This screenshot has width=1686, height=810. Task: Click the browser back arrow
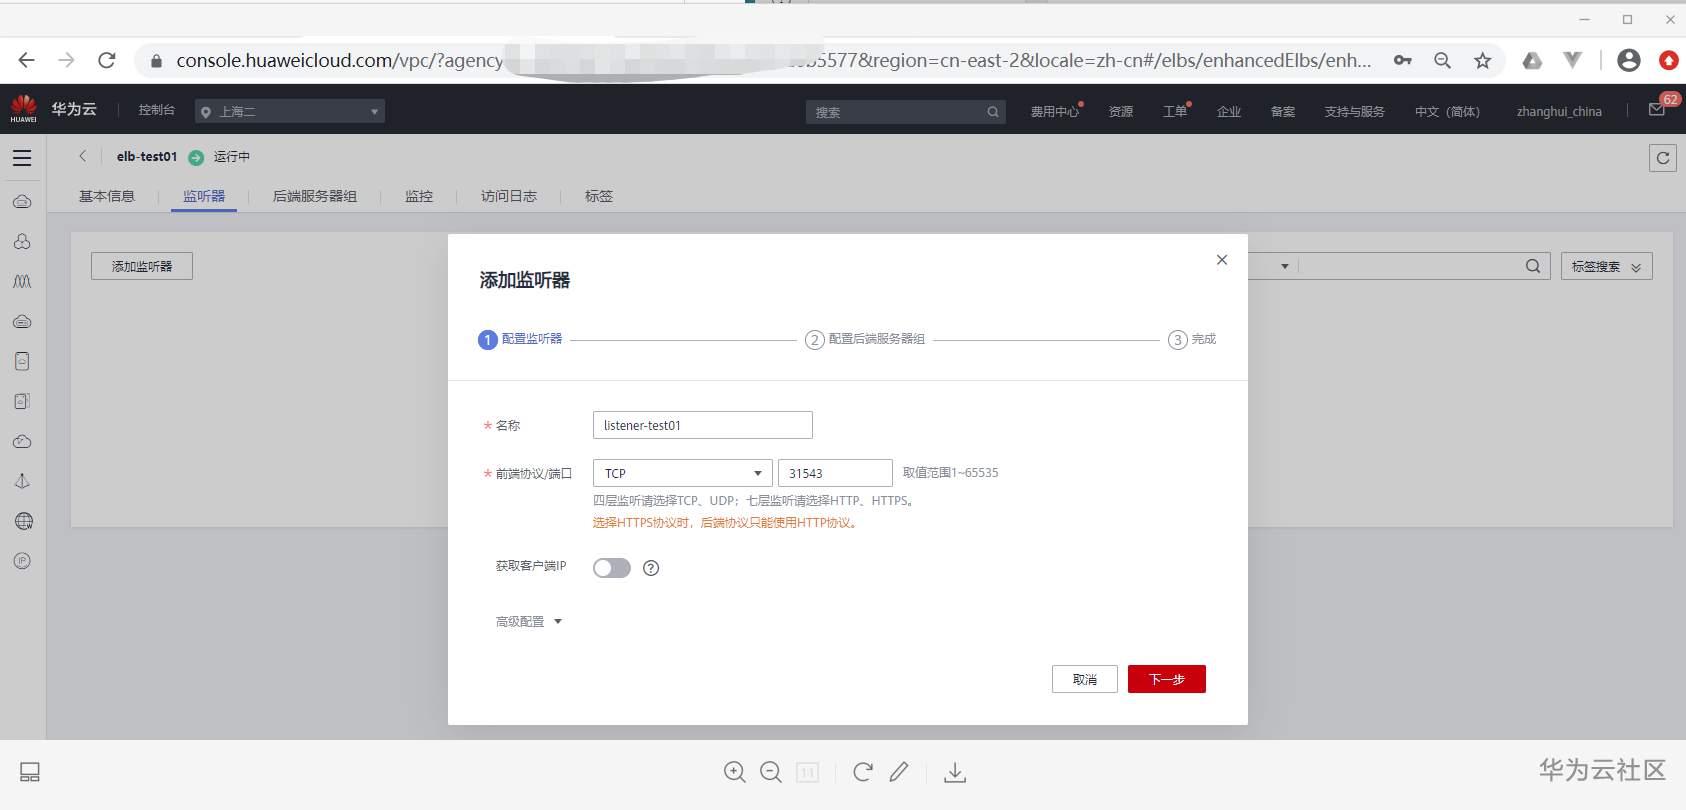point(27,60)
